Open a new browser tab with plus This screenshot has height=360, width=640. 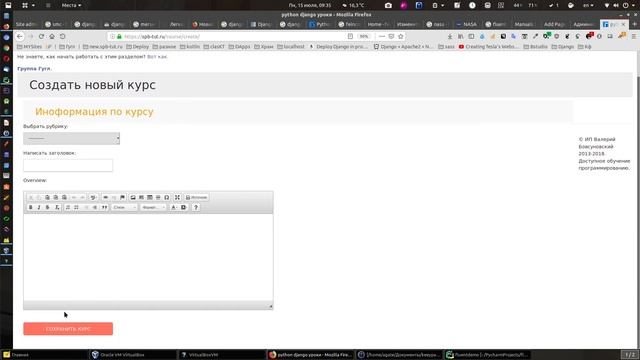click(x=634, y=24)
